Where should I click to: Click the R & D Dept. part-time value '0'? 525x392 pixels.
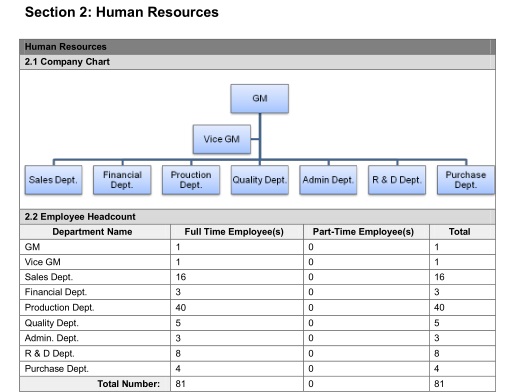coord(311,354)
